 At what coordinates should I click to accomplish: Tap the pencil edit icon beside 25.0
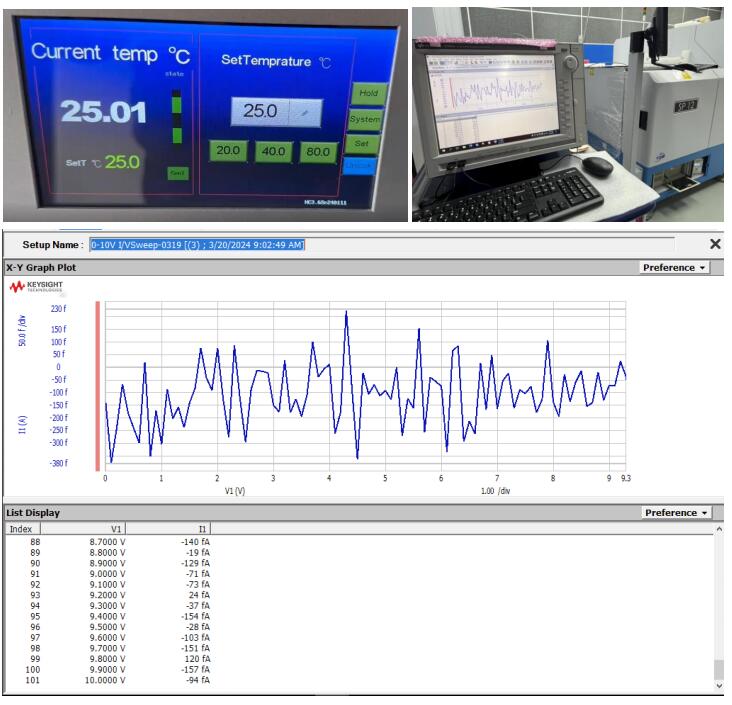pos(305,113)
